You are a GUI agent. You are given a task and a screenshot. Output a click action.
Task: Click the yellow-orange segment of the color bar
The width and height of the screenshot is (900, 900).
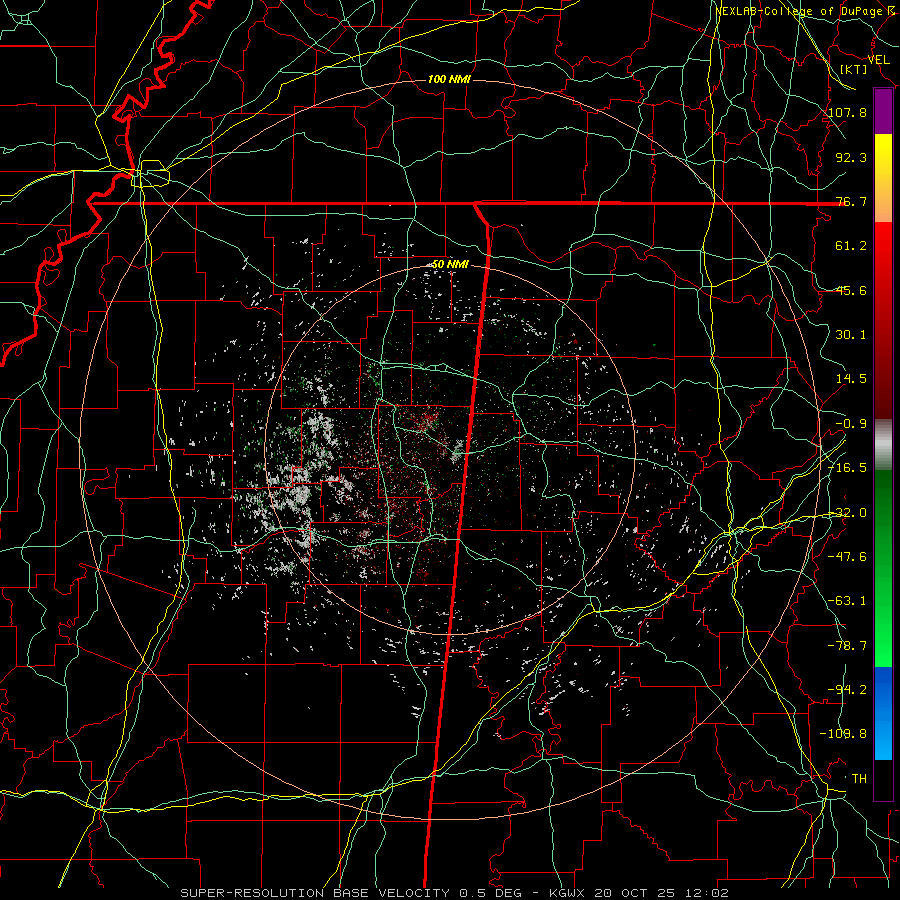tap(883, 178)
